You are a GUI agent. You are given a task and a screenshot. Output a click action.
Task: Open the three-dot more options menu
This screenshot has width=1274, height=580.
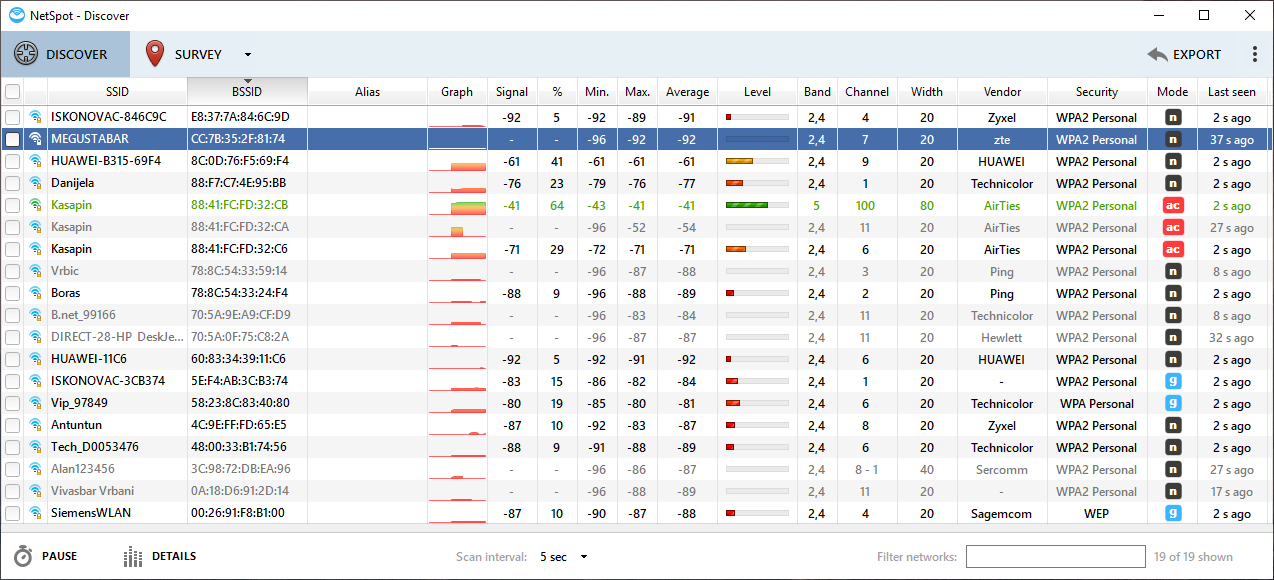click(1255, 54)
